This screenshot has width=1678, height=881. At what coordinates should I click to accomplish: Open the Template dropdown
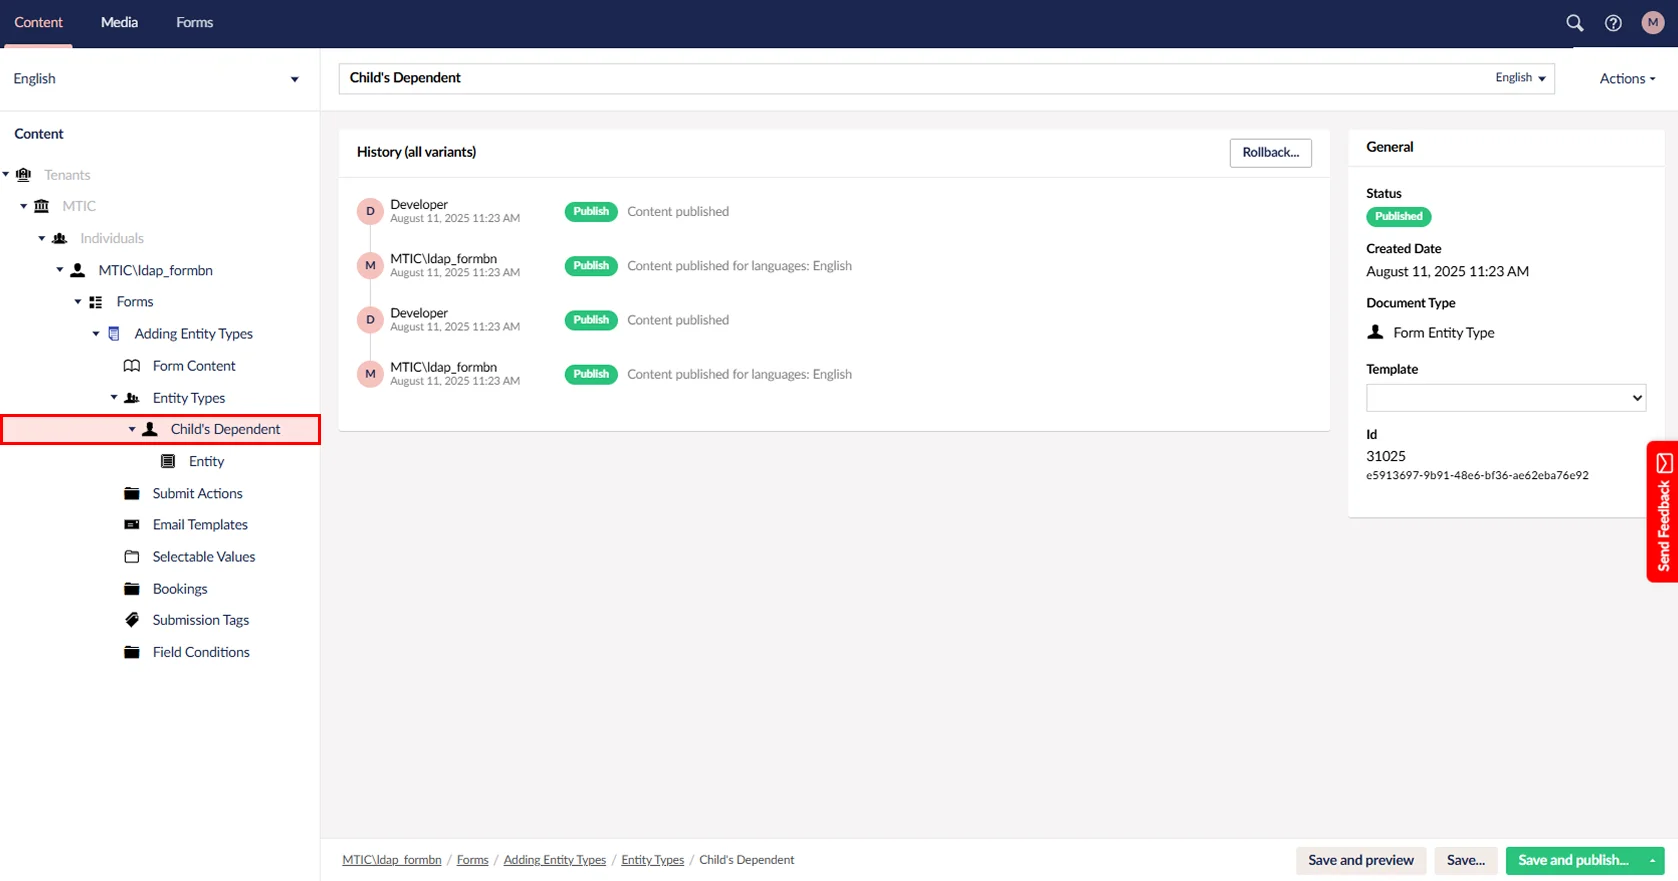1505,398
